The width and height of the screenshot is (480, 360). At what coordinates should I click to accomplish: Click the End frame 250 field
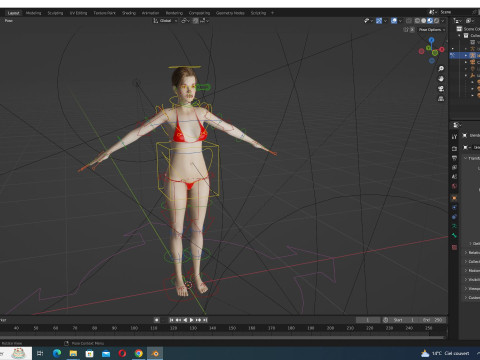(433, 320)
